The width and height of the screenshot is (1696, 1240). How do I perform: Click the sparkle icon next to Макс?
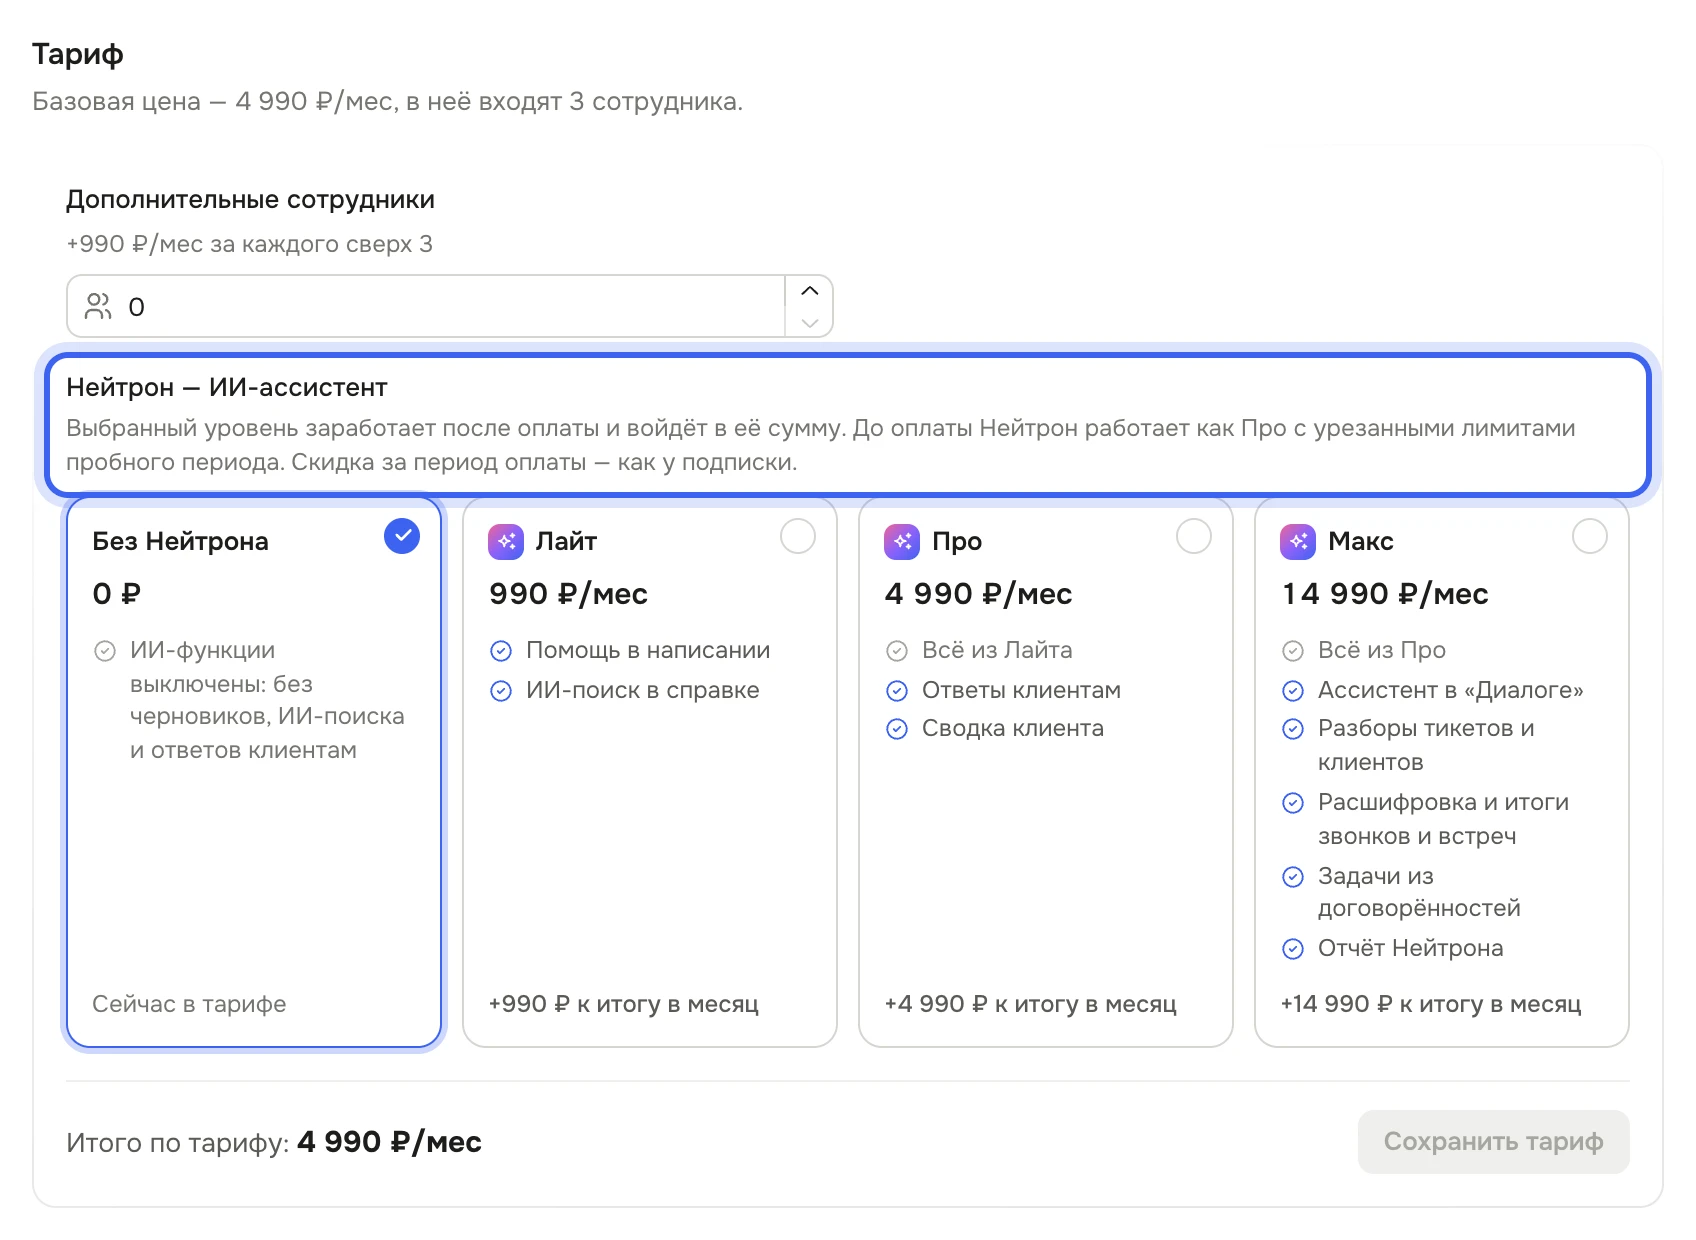(1298, 542)
